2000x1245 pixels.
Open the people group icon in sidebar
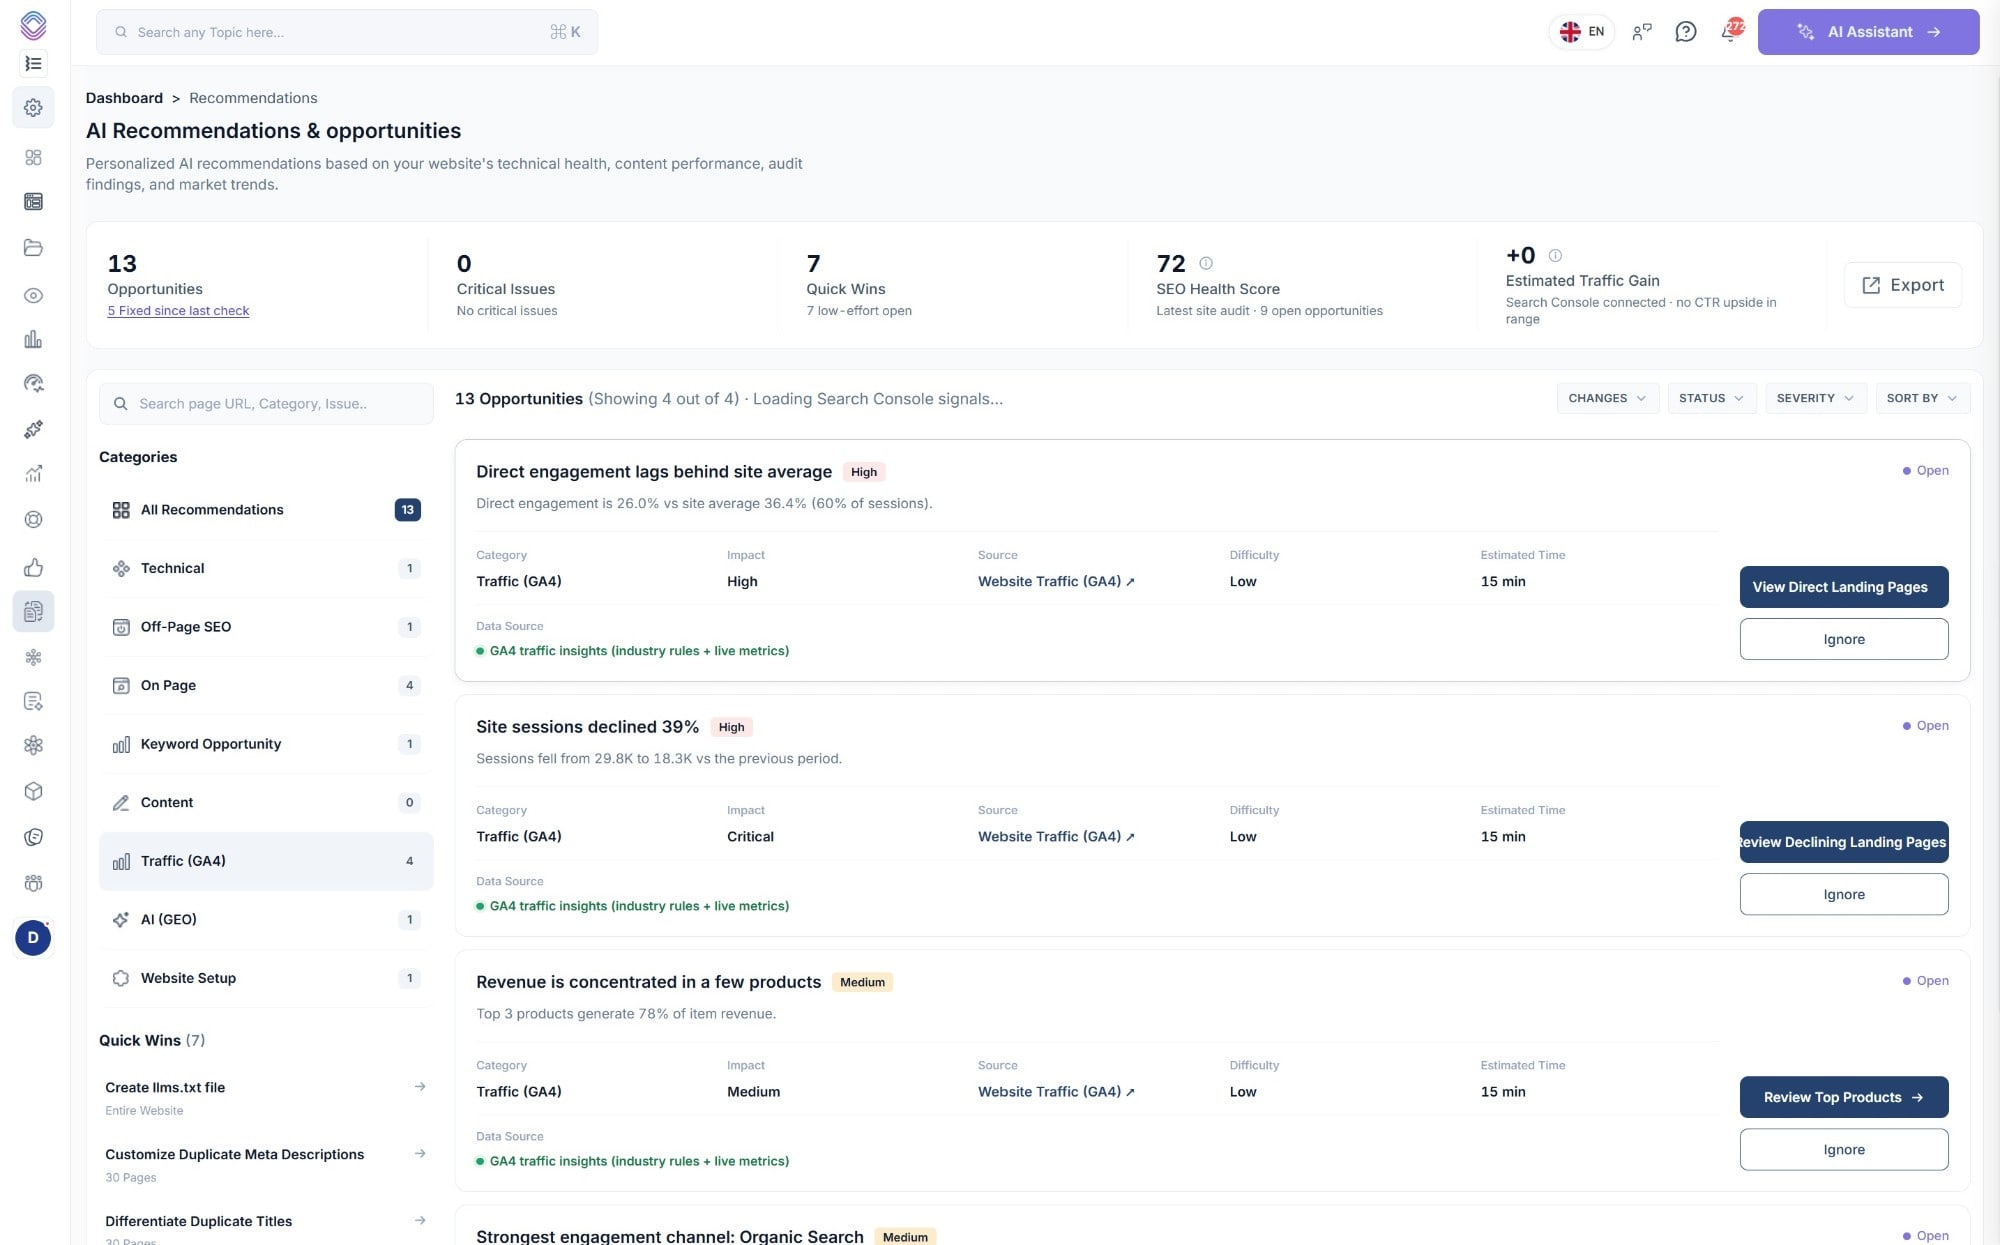[x=33, y=884]
